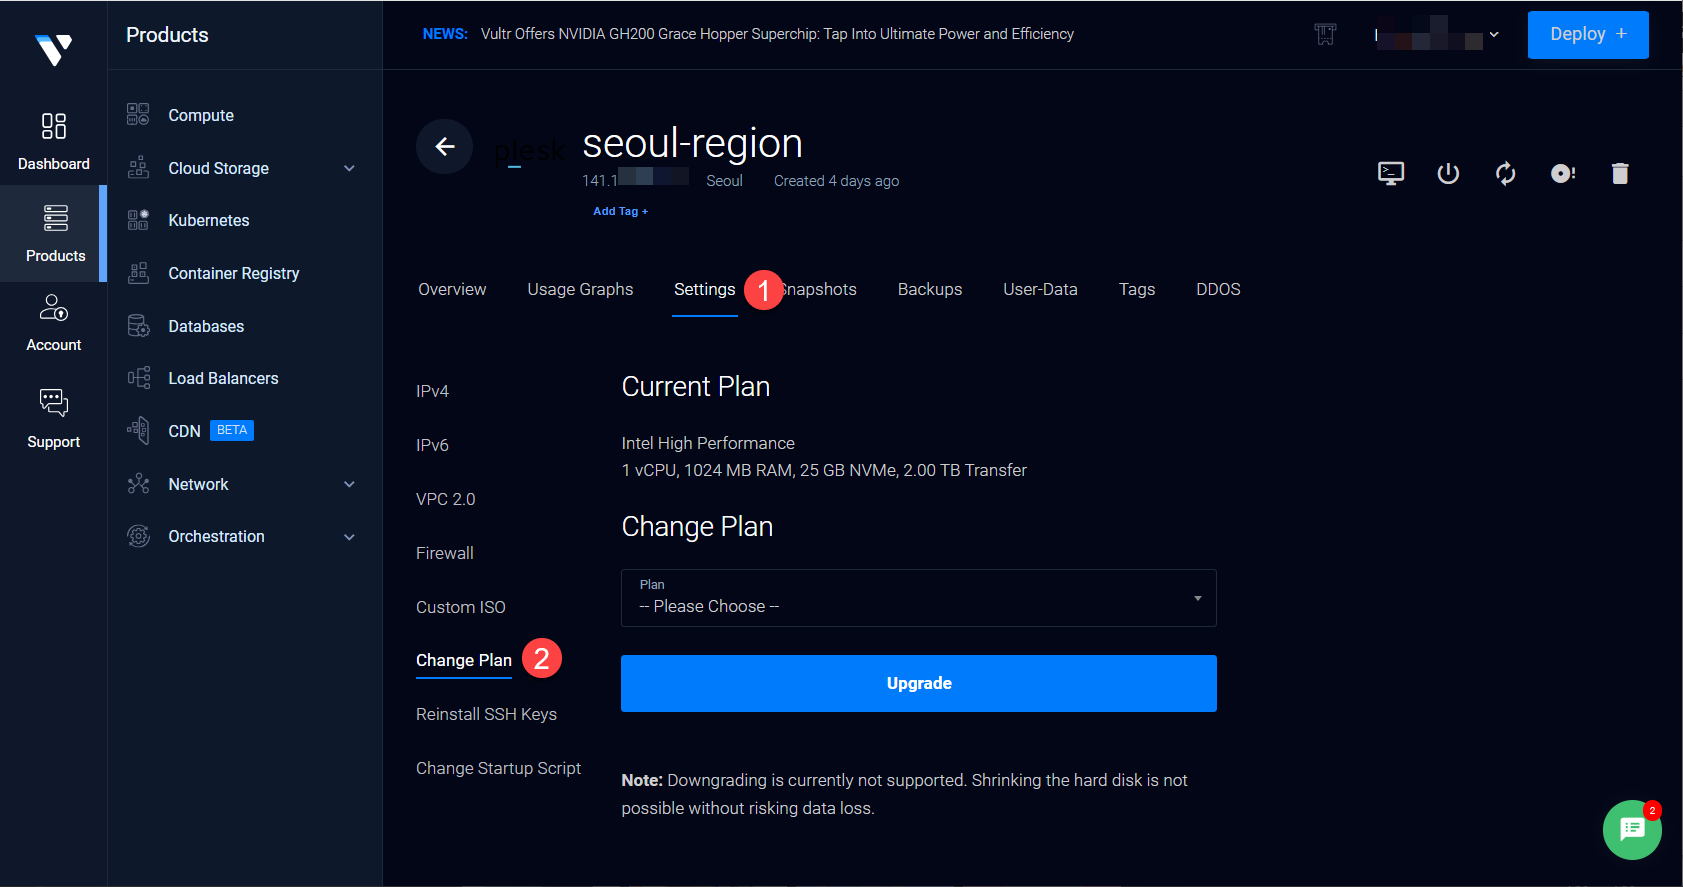The height and width of the screenshot is (887, 1683).
Task: Click the power stop server icon
Action: click(x=1448, y=174)
